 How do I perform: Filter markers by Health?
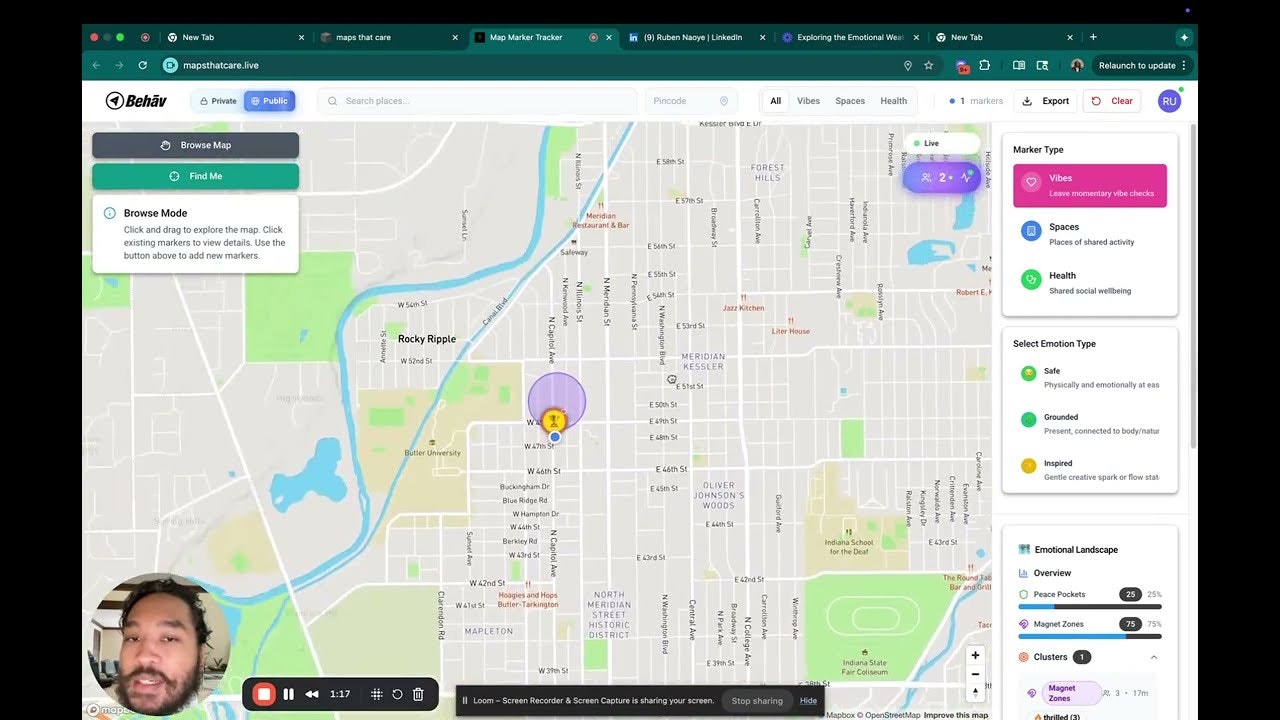[893, 100]
